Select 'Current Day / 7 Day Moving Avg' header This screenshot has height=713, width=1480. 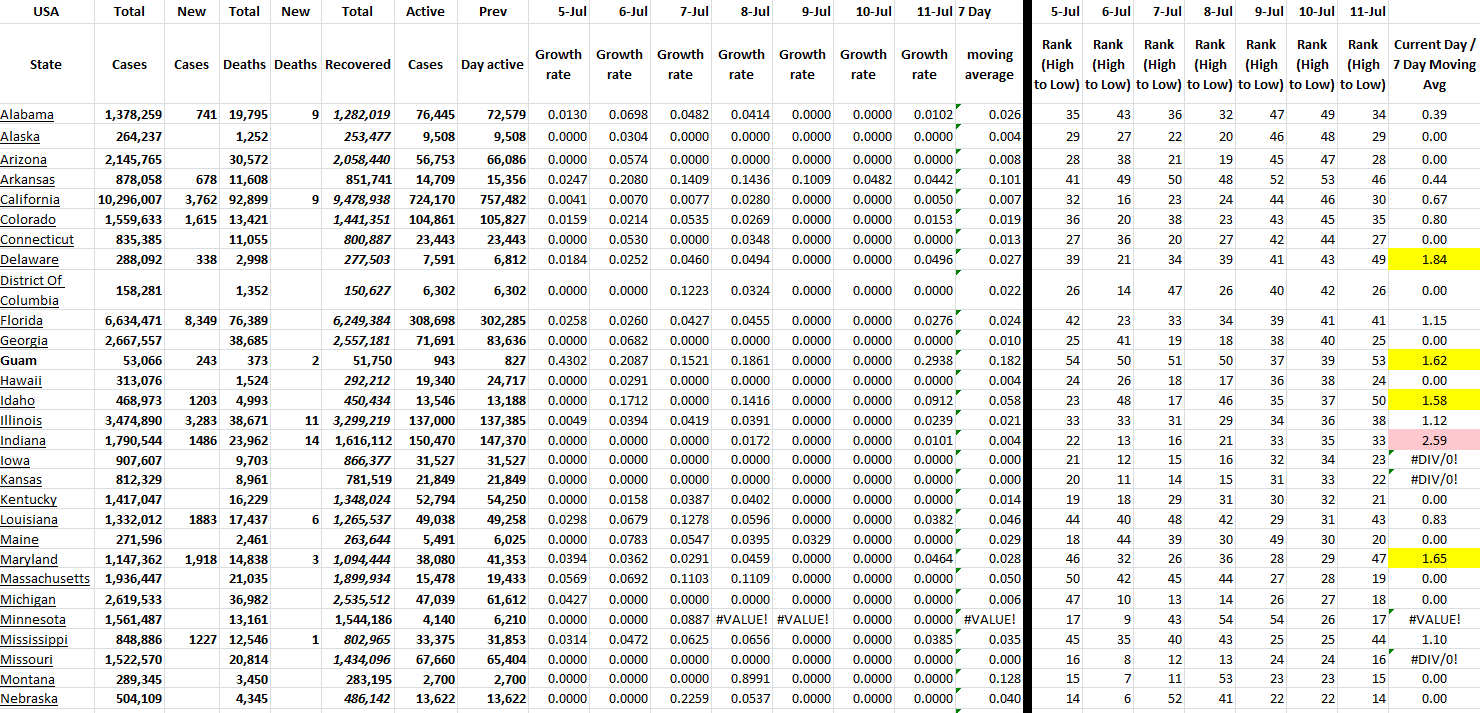[x=1433, y=65]
